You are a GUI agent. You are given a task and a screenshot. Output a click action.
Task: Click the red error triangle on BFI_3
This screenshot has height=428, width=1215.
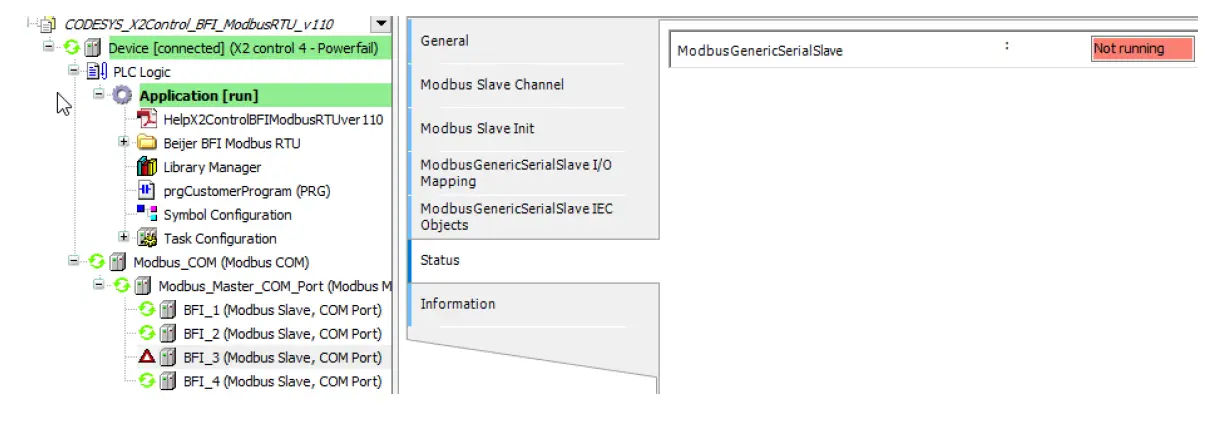pyautogui.click(x=147, y=357)
